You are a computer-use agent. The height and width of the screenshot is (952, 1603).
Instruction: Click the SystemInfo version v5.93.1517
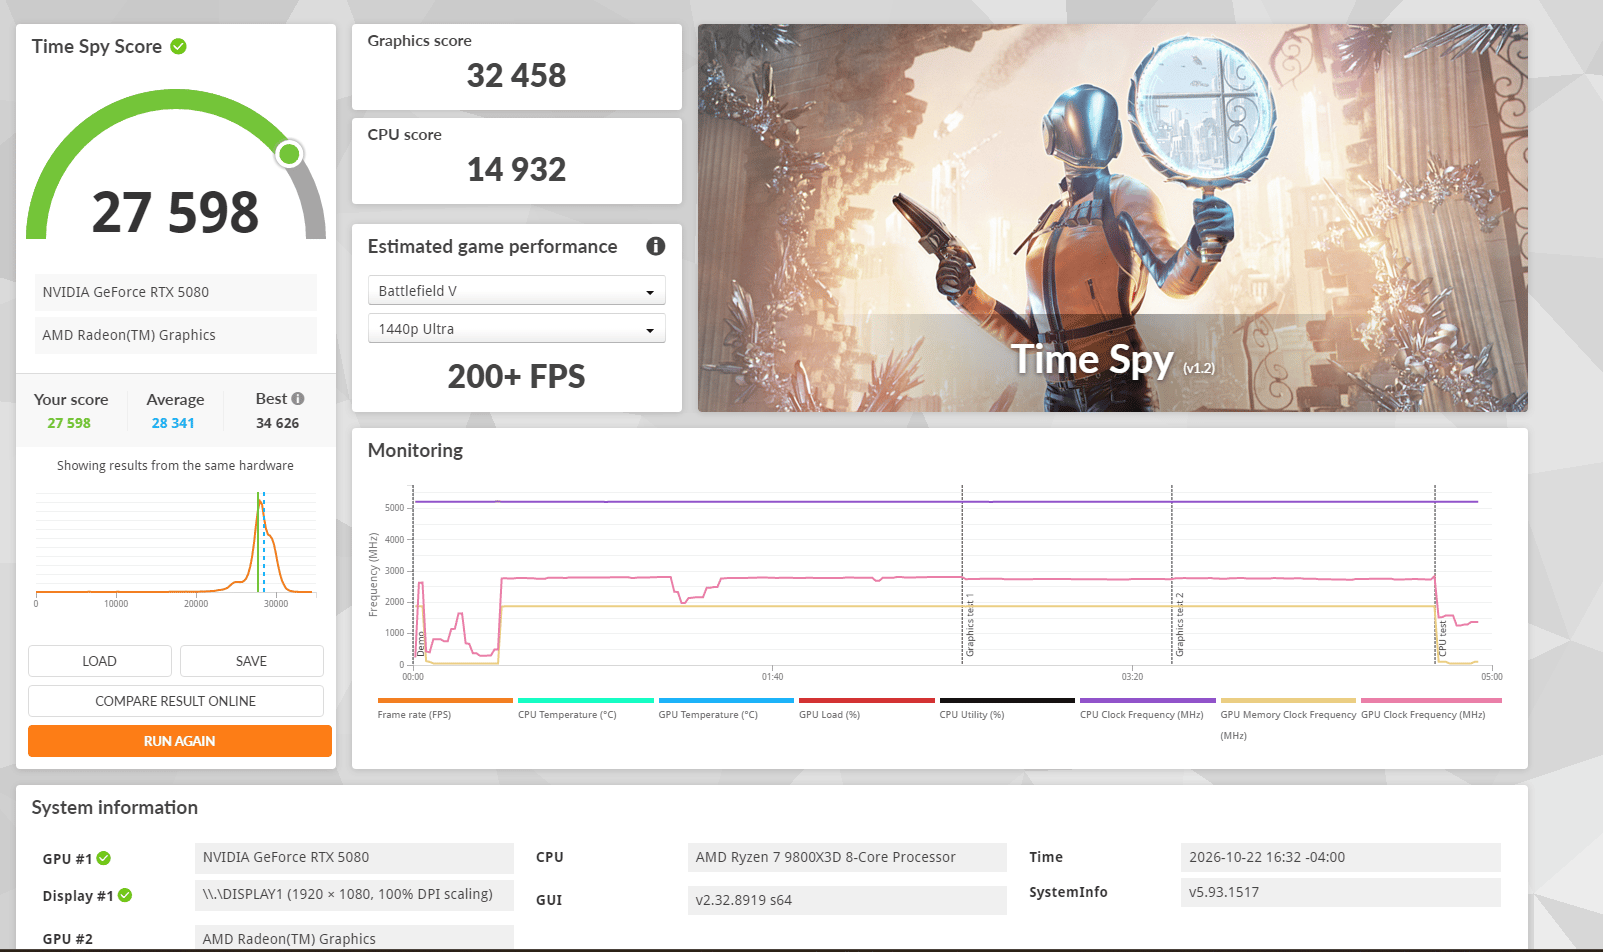[1341, 892]
